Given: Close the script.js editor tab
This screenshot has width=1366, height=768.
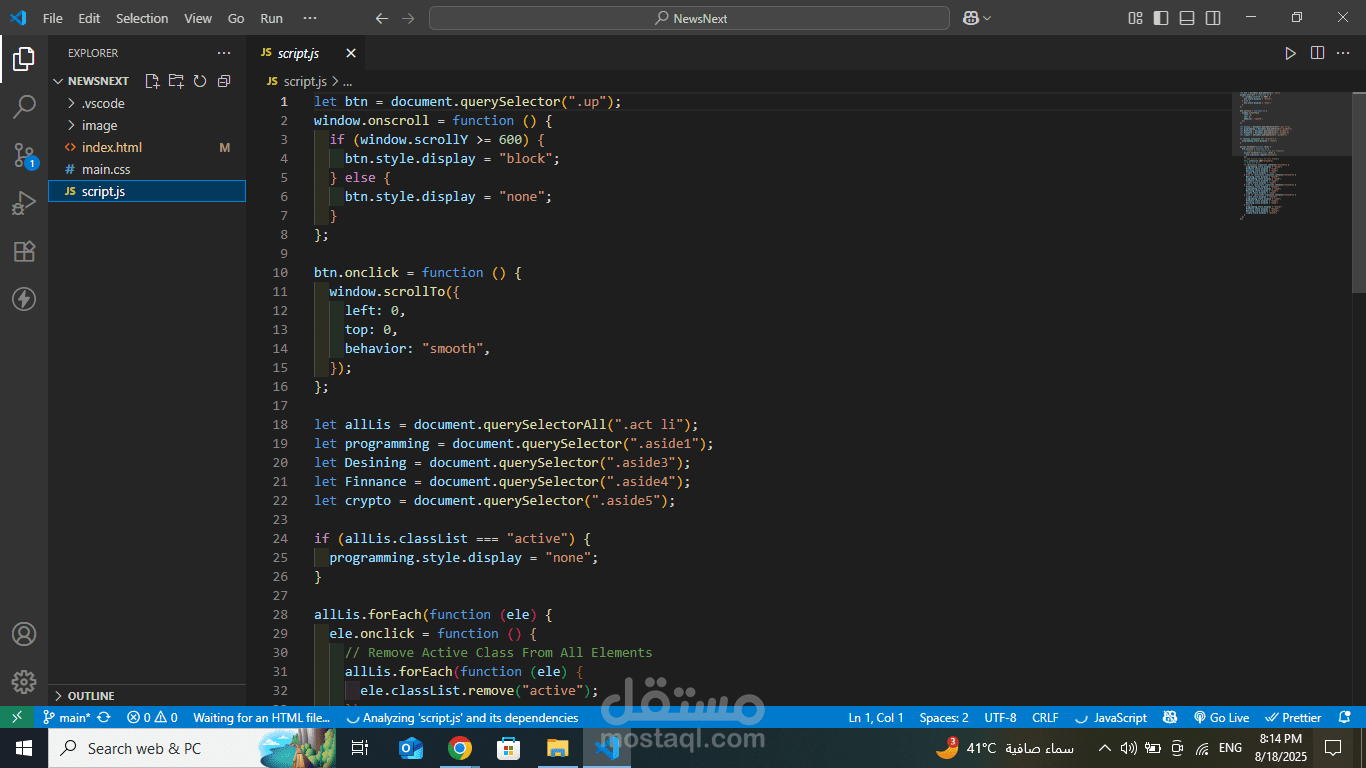Looking at the screenshot, I should [351, 53].
